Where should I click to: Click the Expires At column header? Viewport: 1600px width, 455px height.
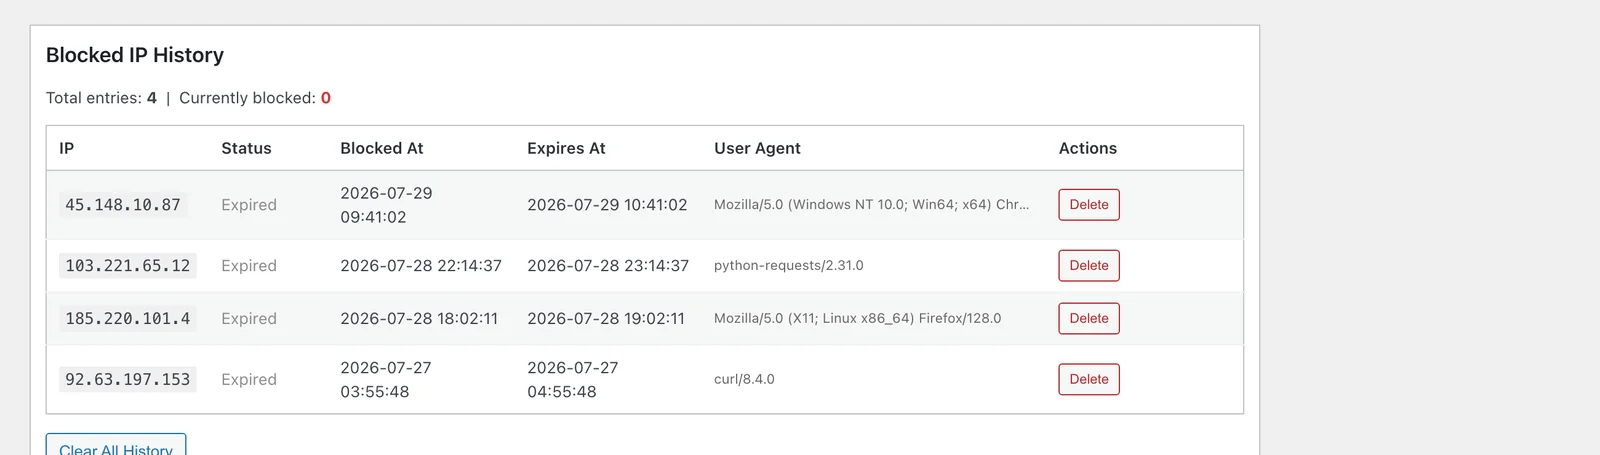[566, 148]
